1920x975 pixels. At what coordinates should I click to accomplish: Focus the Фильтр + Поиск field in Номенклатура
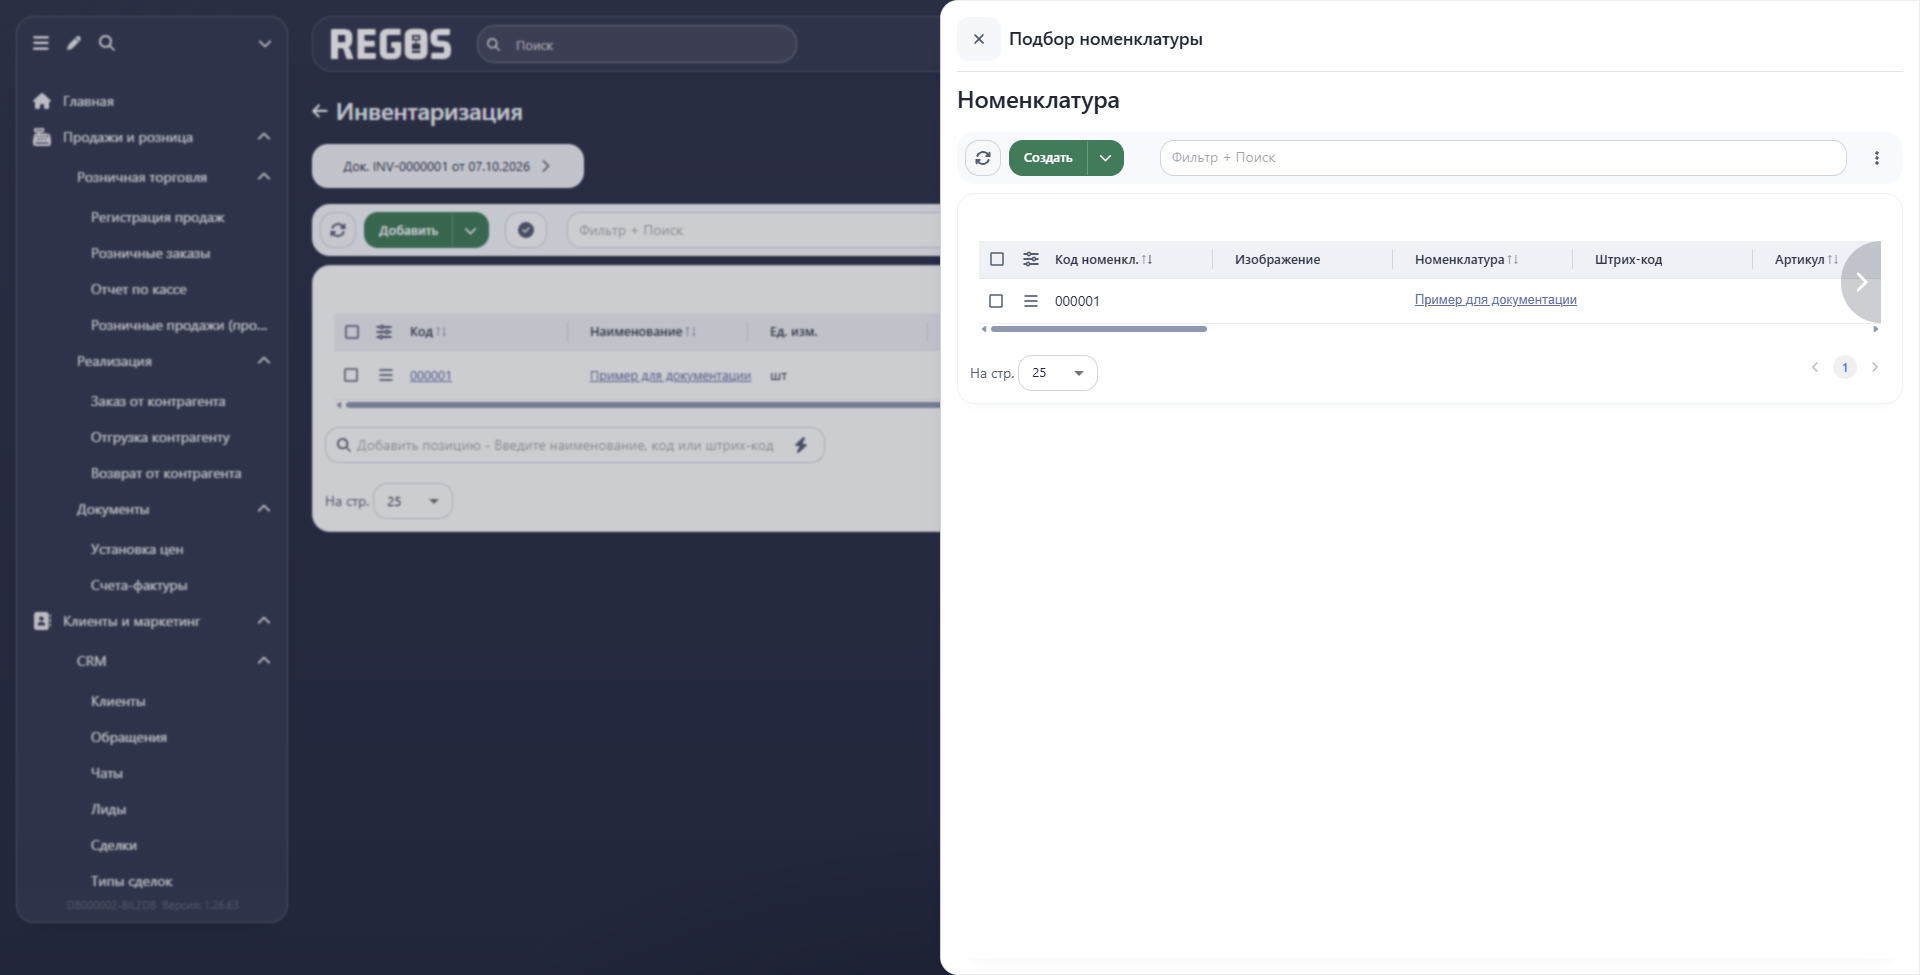coord(1502,158)
